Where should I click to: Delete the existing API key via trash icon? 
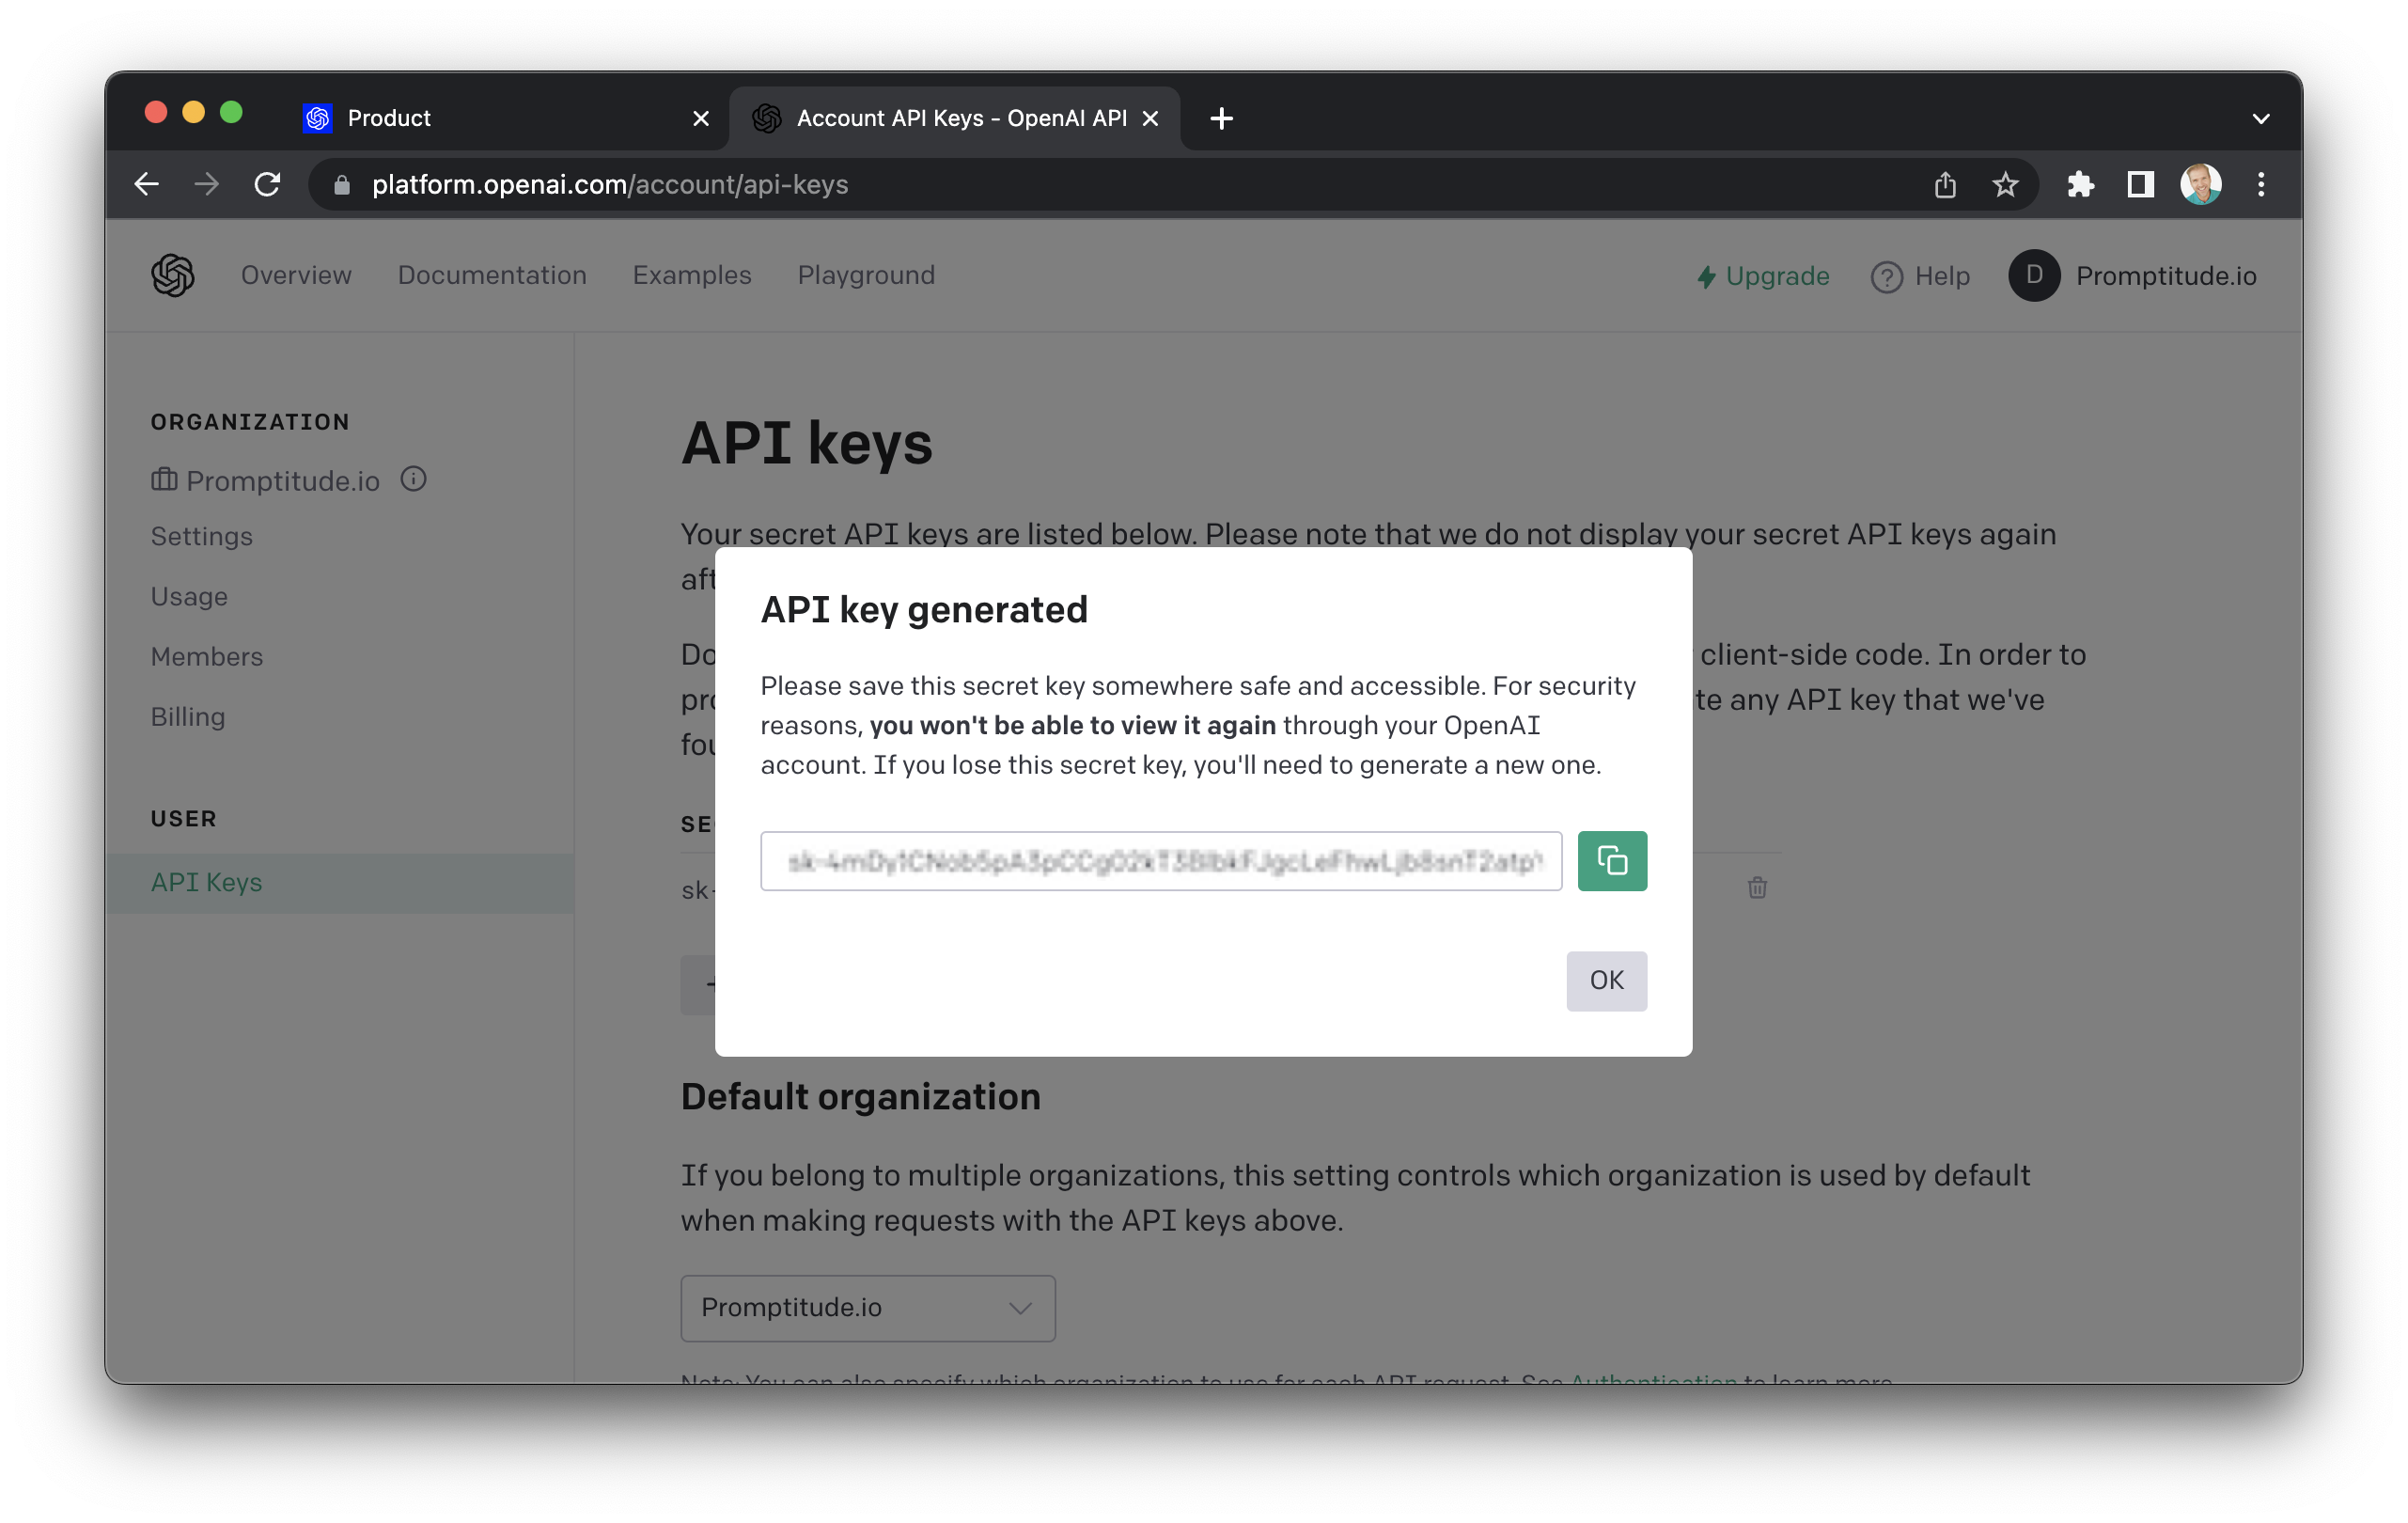pos(1758,888)
